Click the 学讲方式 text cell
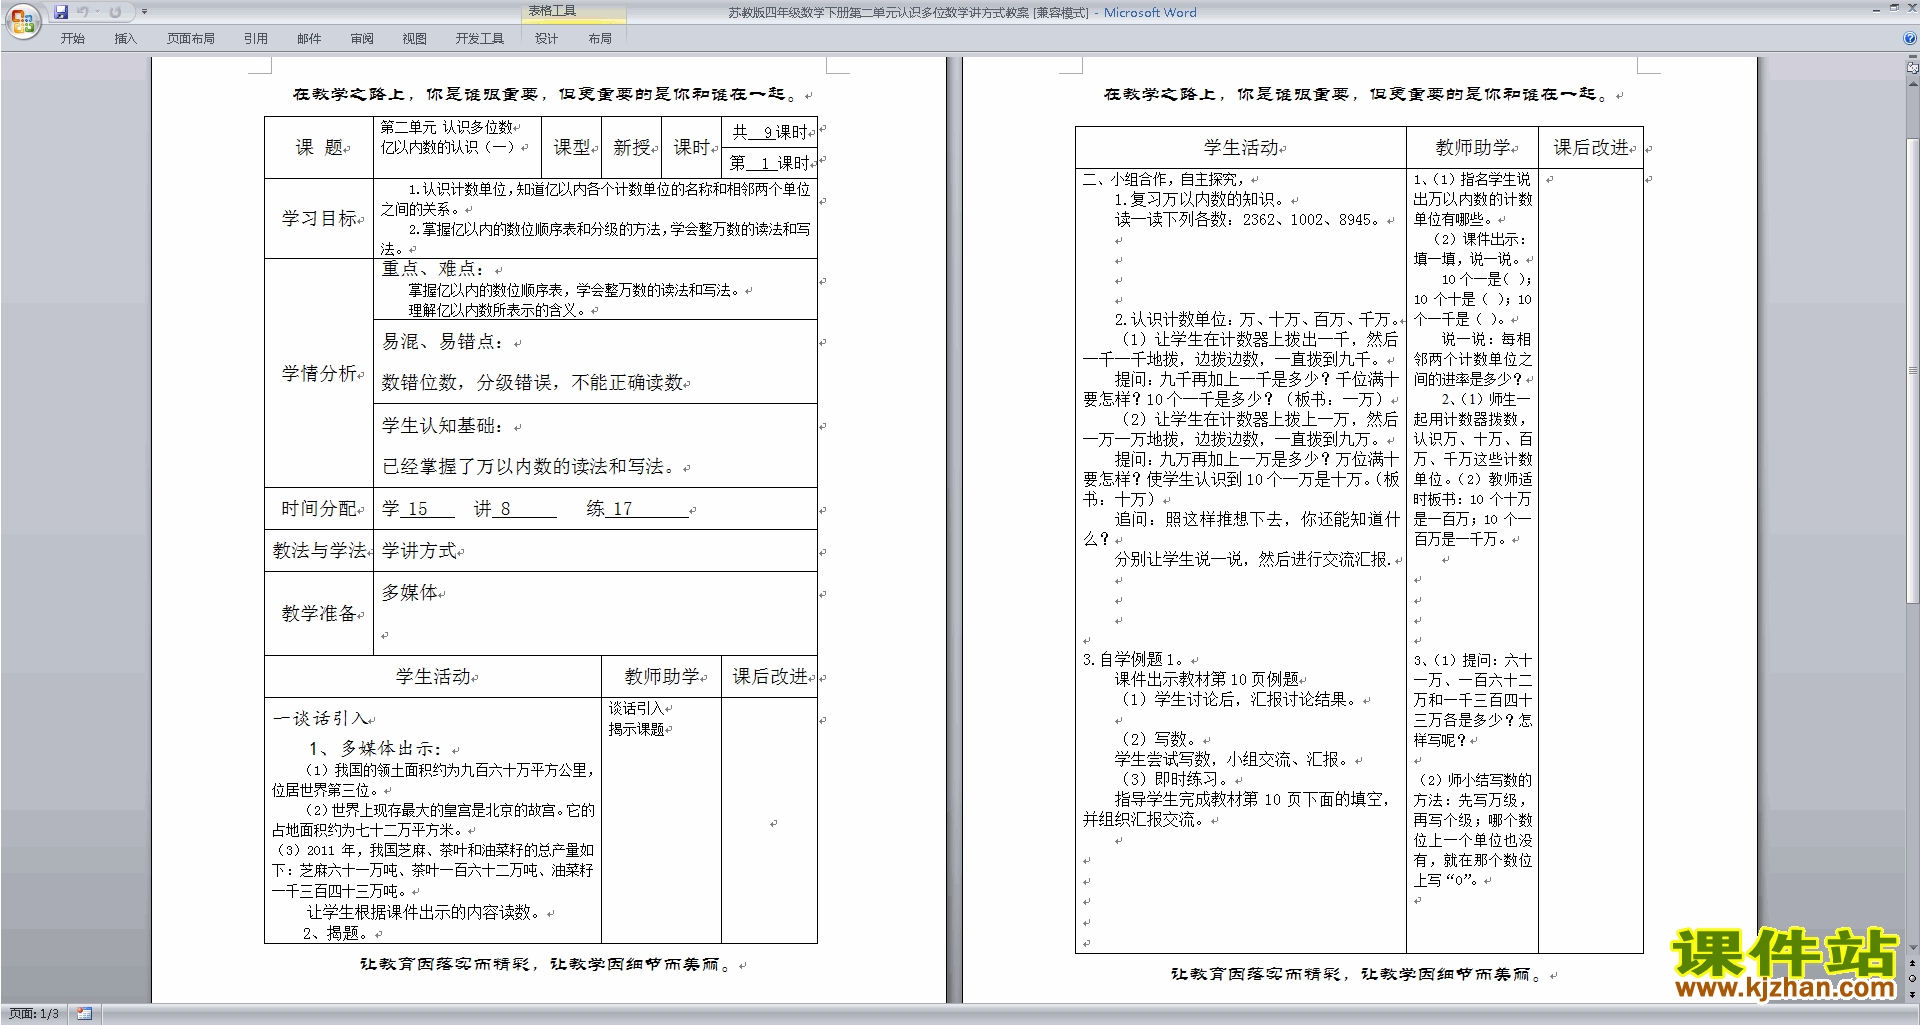This screenshot has width=1920, height=1025. click(x=419, y=550)
